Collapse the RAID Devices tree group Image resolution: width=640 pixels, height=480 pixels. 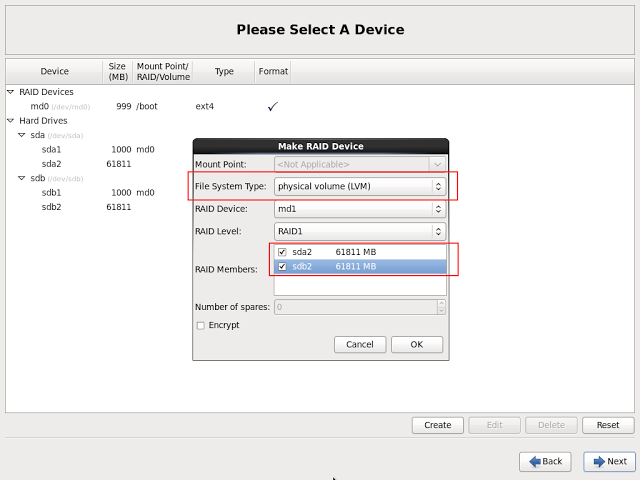coord(11,92)
